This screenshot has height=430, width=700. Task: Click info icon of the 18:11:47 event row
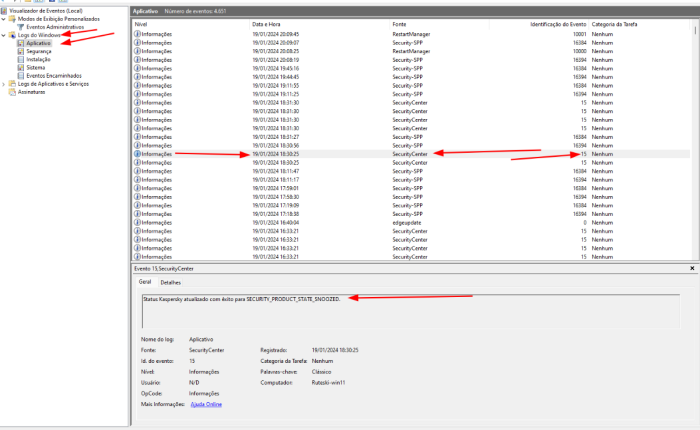point(138,171)
